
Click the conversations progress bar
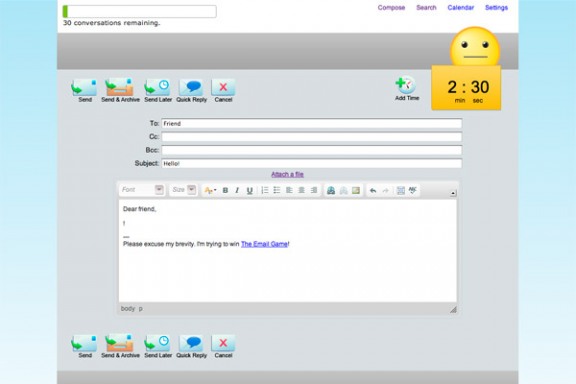(x=140, y=11)
